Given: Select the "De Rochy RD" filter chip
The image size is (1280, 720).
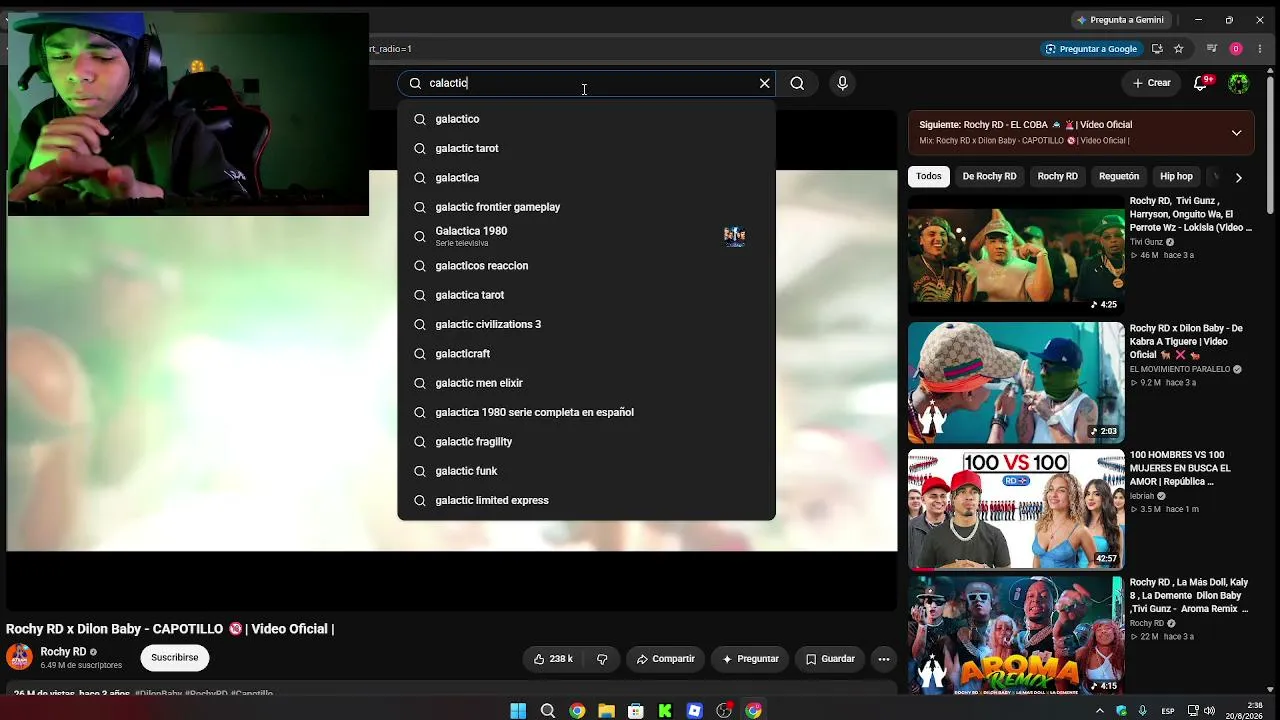Looking at the screenshot, I should tap(989, 176).
